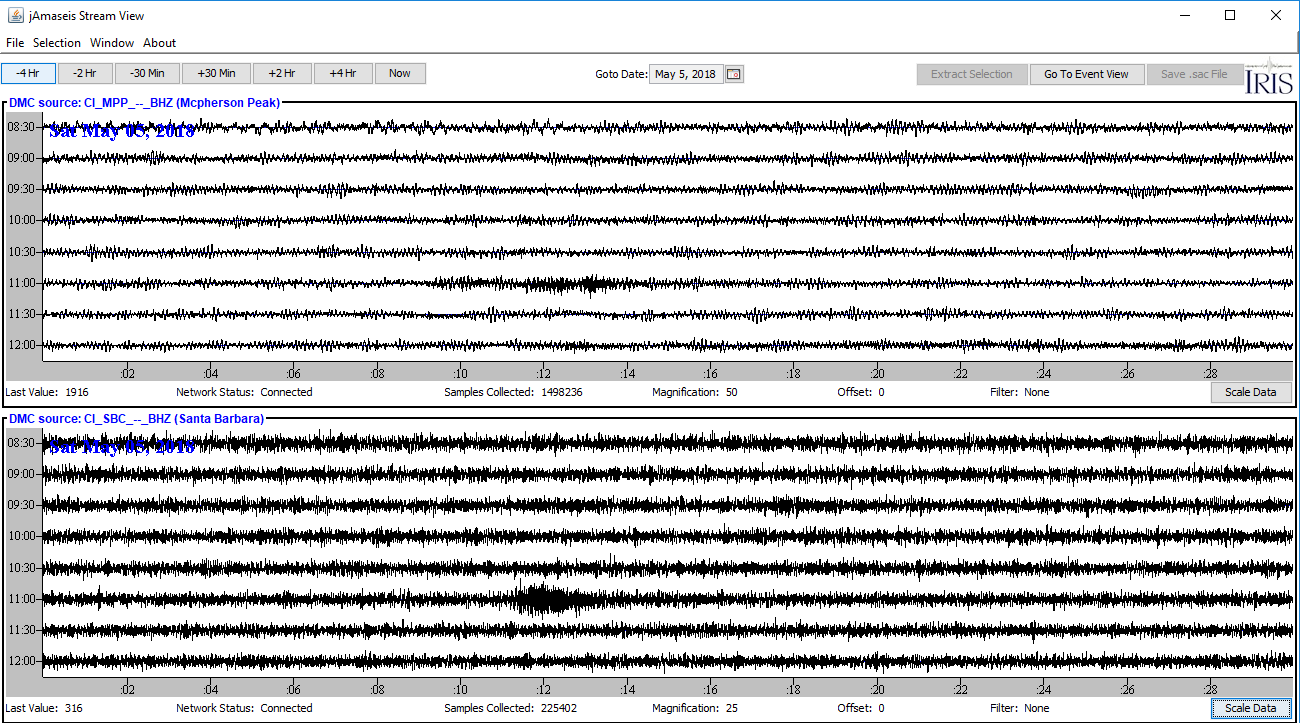
Task: Click the Goto Date field
Action: [x=686, y=74]
